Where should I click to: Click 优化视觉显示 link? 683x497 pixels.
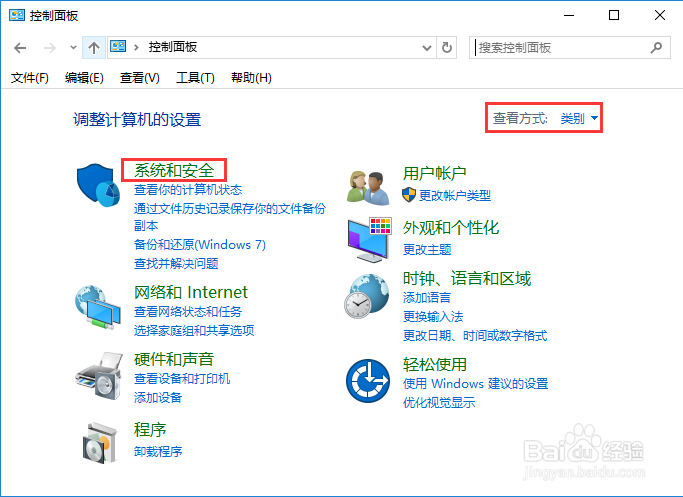point(439,402)
